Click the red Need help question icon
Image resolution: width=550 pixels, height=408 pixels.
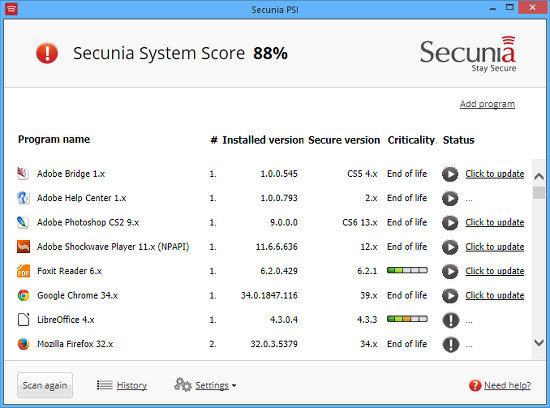coord(475,386)
